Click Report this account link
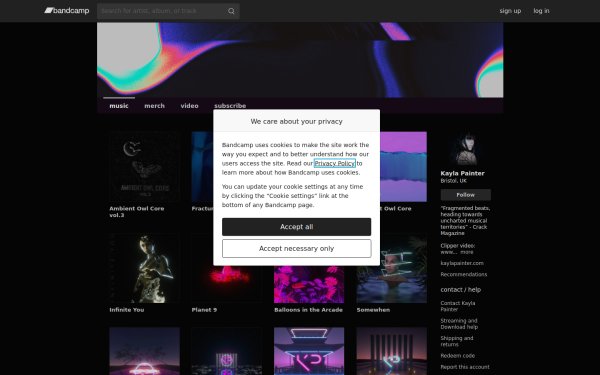600x375 pixels. point(465,367)
